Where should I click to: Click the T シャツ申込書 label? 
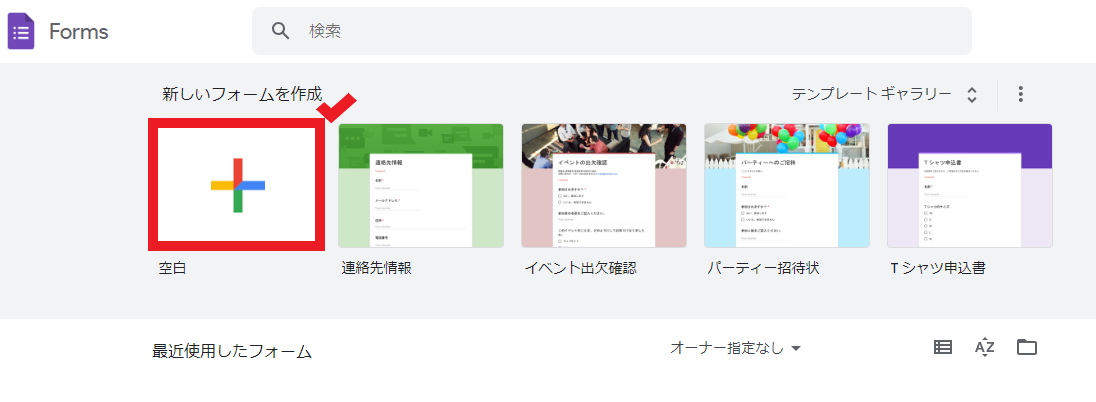938,268
